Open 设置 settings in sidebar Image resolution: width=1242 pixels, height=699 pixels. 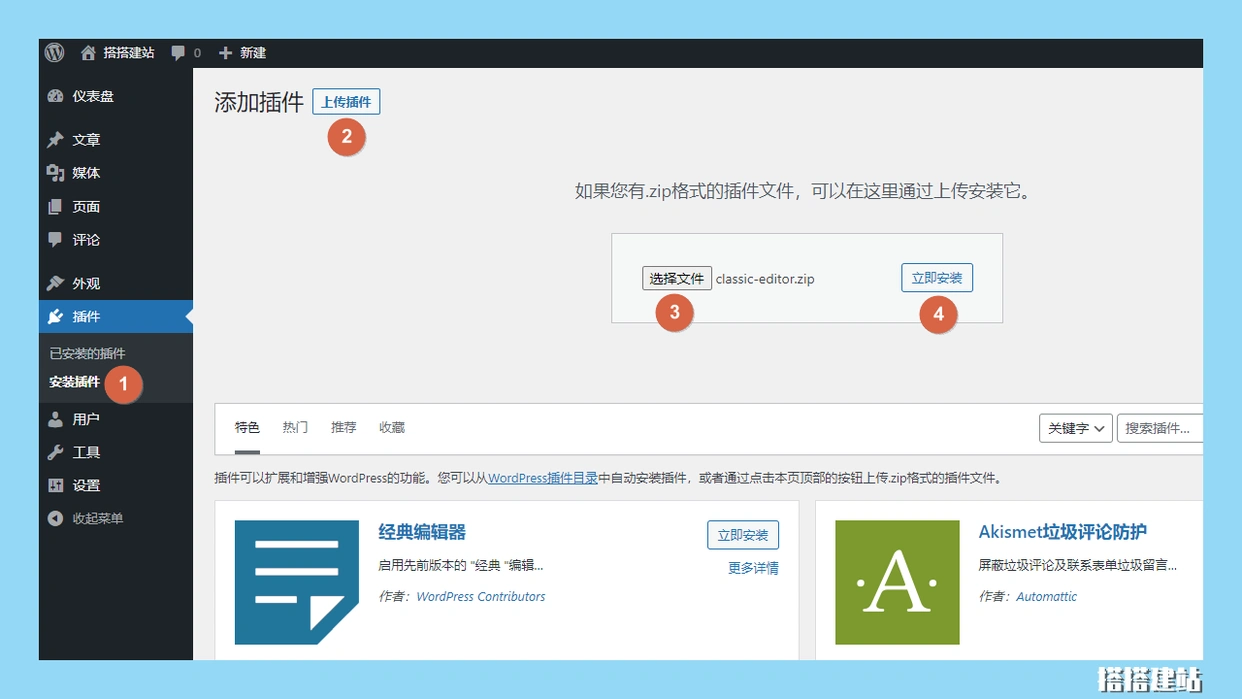click(86, 485)
